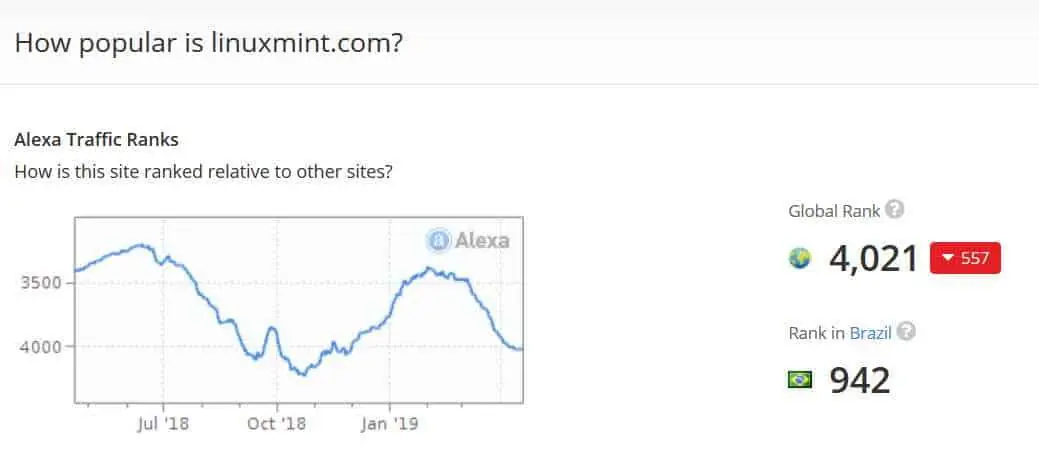Click the Alexa logo watermark in chart
Image resolution: width=1039 pixels, height=458 pixels.
(x=468, y=240)
